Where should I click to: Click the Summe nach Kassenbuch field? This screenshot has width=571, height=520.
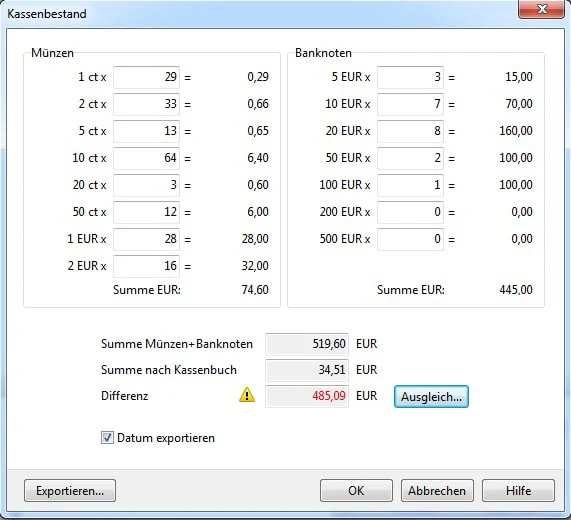(x=307, y=370)
